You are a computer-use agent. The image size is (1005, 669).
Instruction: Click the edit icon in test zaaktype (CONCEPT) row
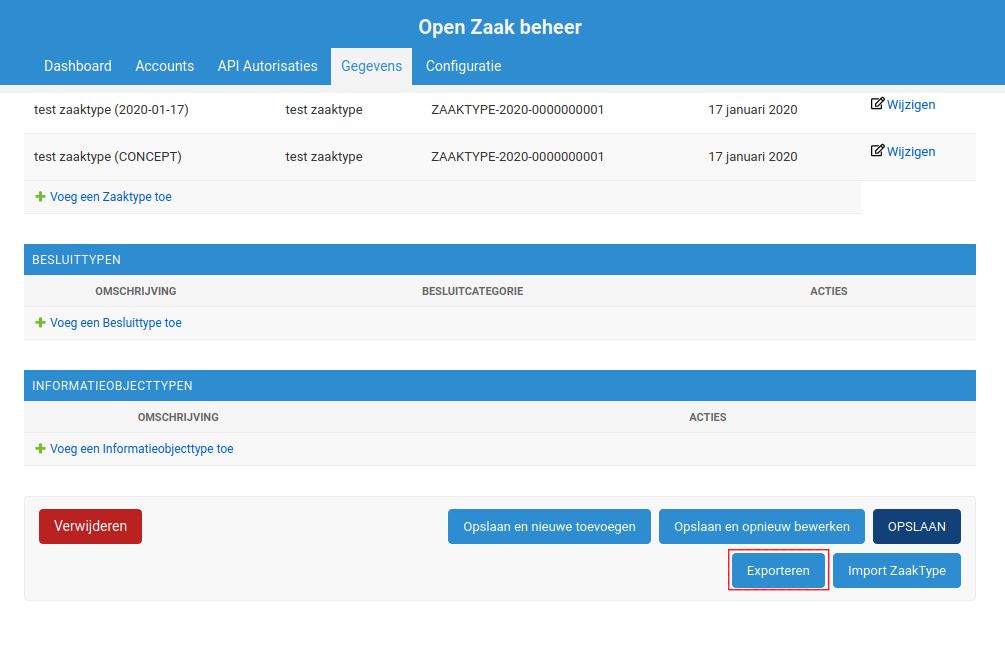click(x=877, y=151)
